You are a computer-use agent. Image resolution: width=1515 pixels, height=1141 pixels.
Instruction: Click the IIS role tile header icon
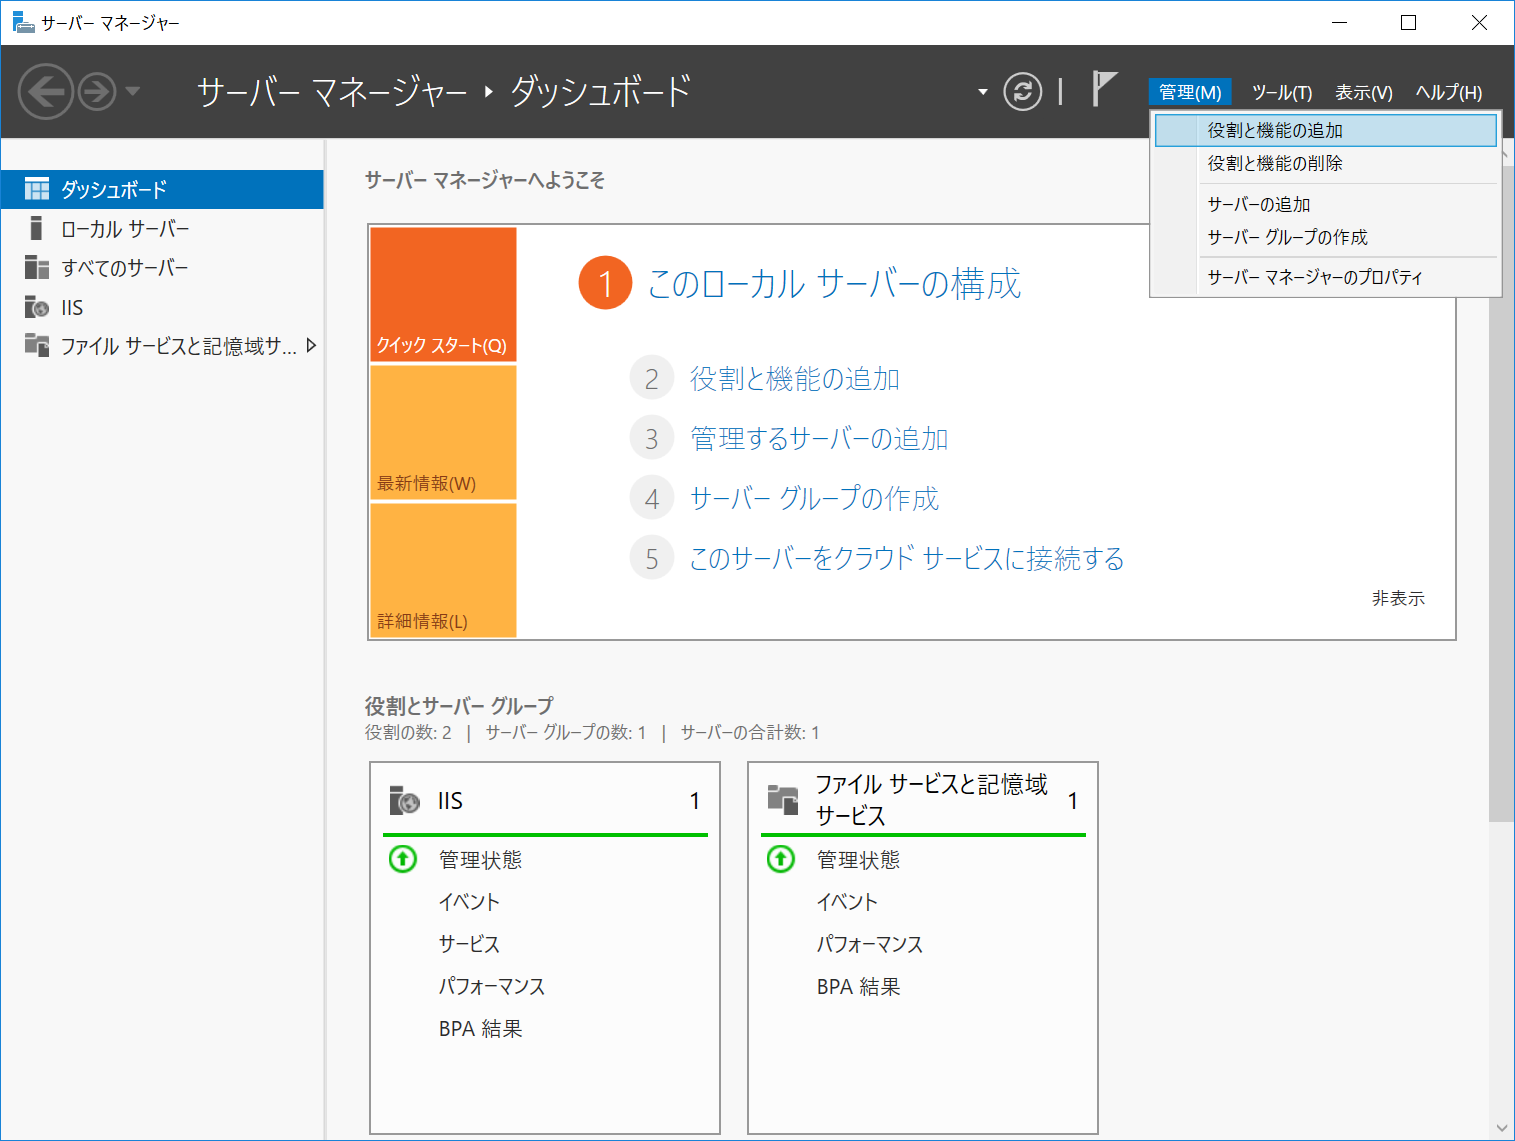tap(404, 800)
